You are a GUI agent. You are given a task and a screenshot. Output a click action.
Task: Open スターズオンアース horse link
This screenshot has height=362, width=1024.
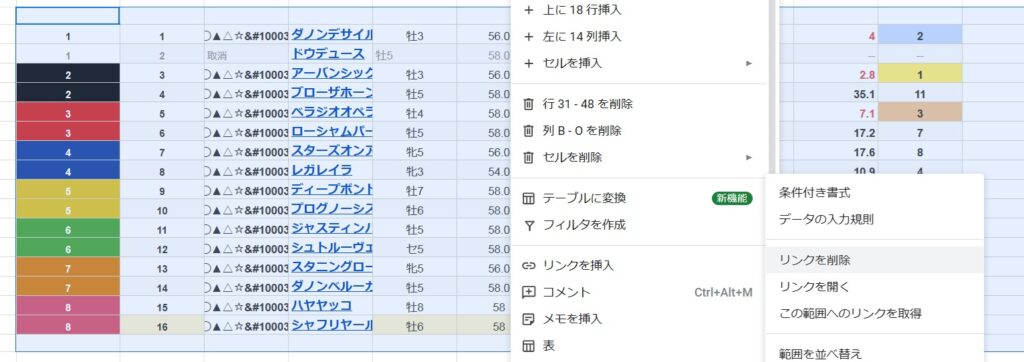[x=331, y=152]
